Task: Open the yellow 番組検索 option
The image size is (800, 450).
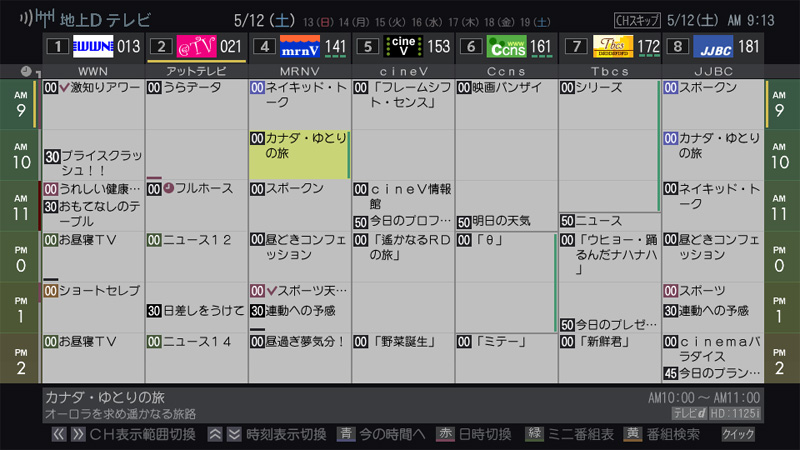Action: pyautogui.click(x=666, y=434)
